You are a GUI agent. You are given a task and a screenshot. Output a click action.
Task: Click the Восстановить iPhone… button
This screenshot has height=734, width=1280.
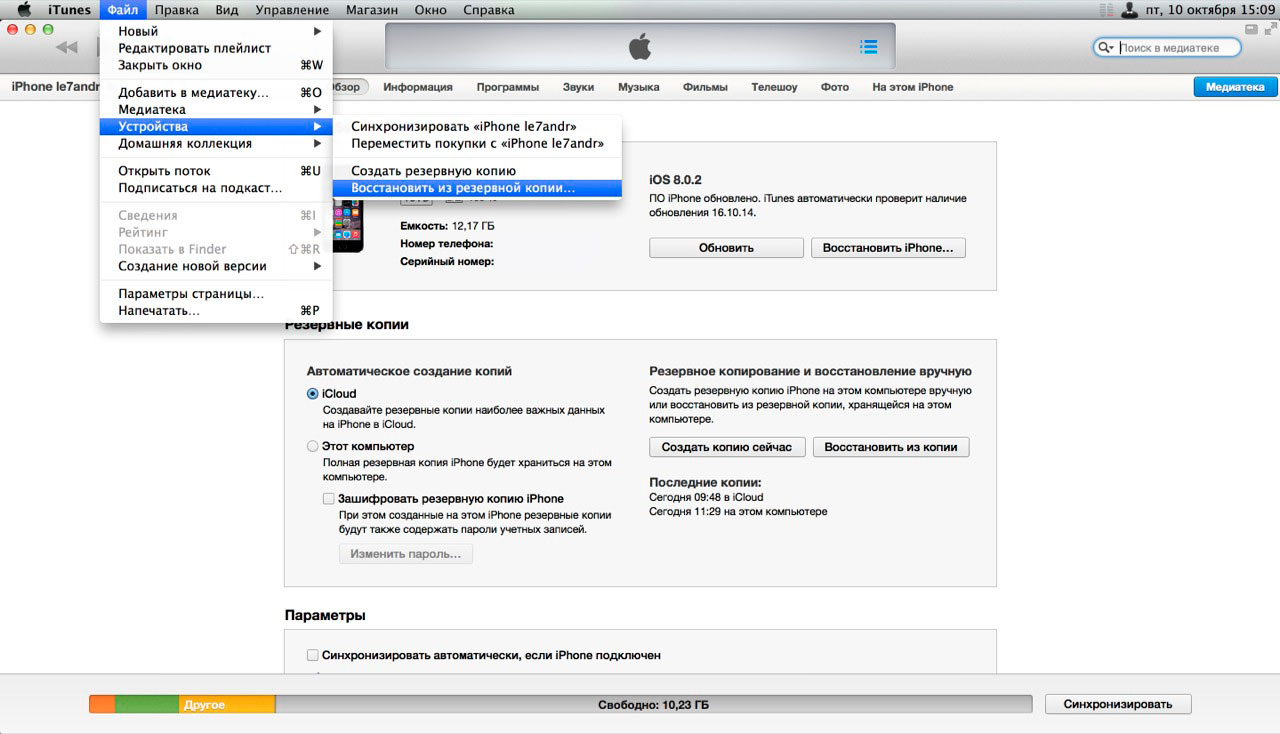coord(888,248)
